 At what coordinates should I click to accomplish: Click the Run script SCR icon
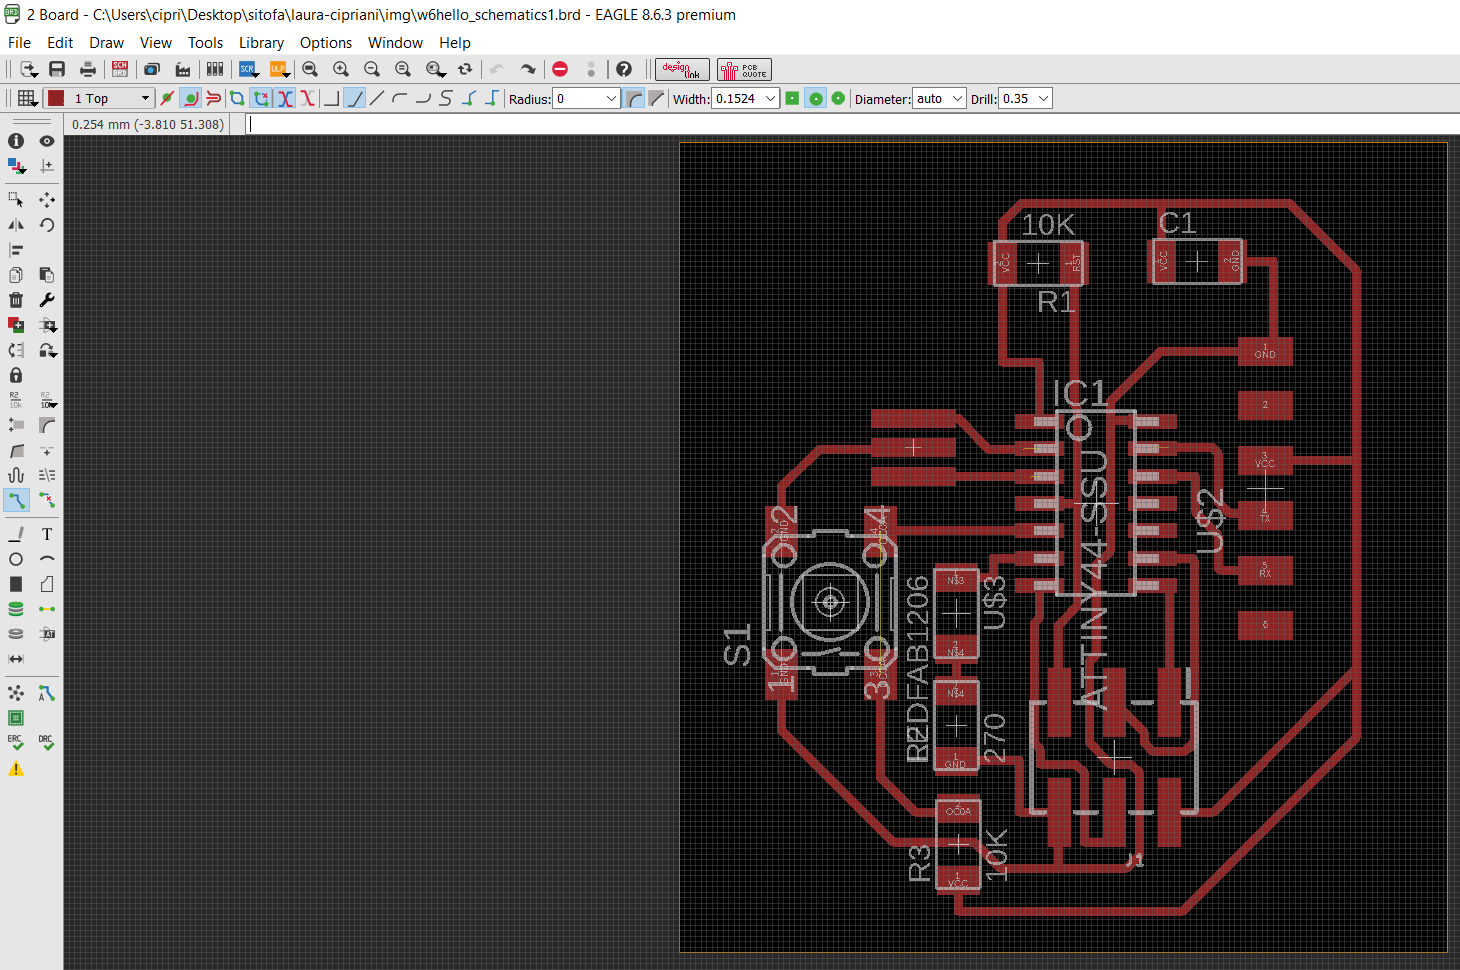248,69
